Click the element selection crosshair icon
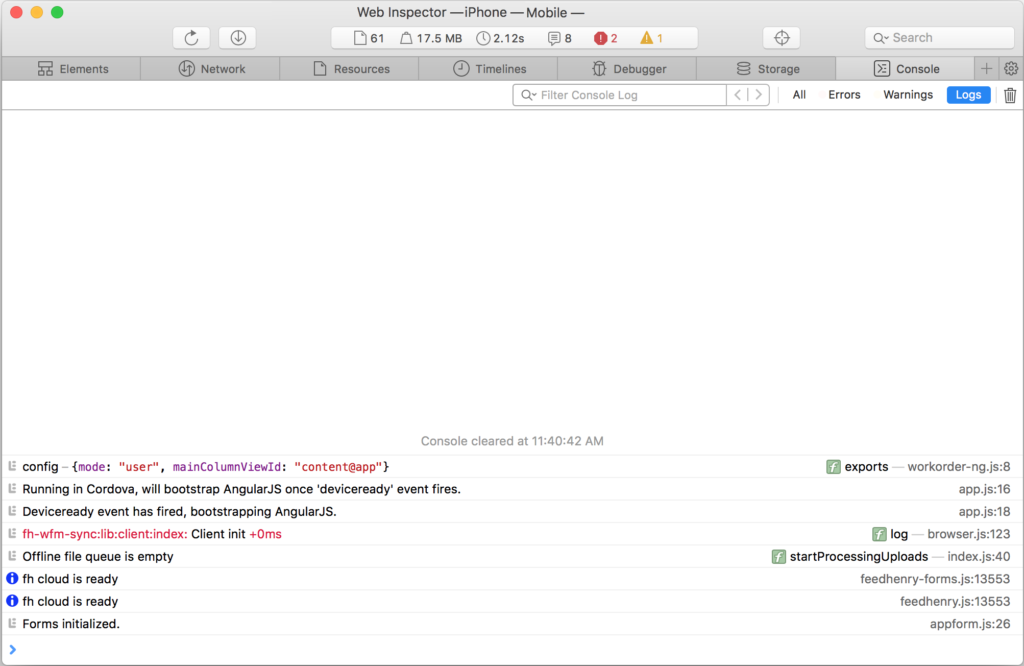Screen dimensions: 1024x666 tap(782, 38)
